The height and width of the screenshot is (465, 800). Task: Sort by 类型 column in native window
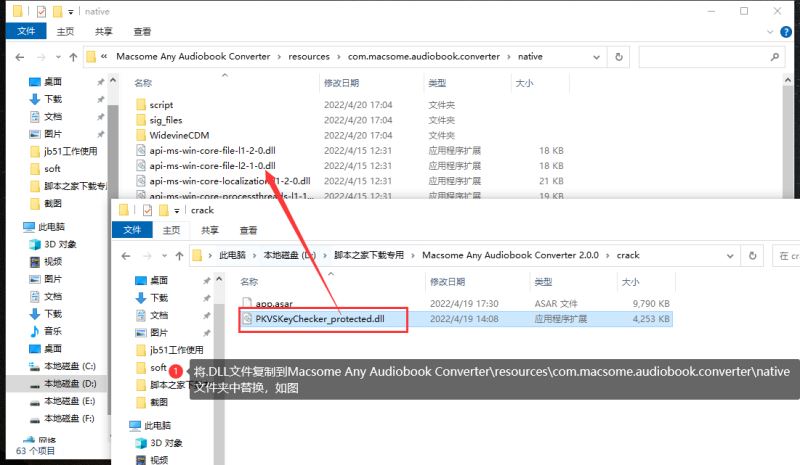(437, 83)
